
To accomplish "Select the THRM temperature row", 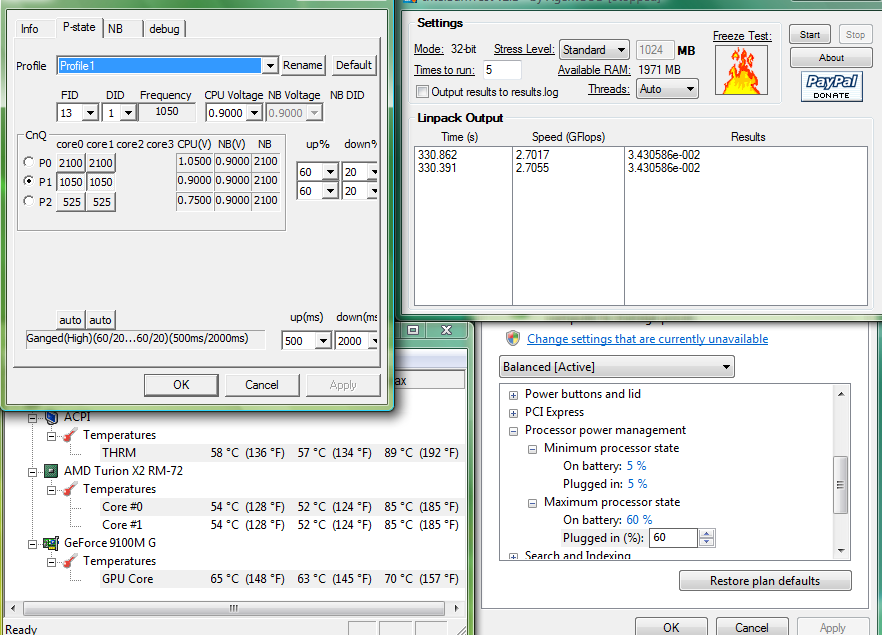I will pos(280,453).
